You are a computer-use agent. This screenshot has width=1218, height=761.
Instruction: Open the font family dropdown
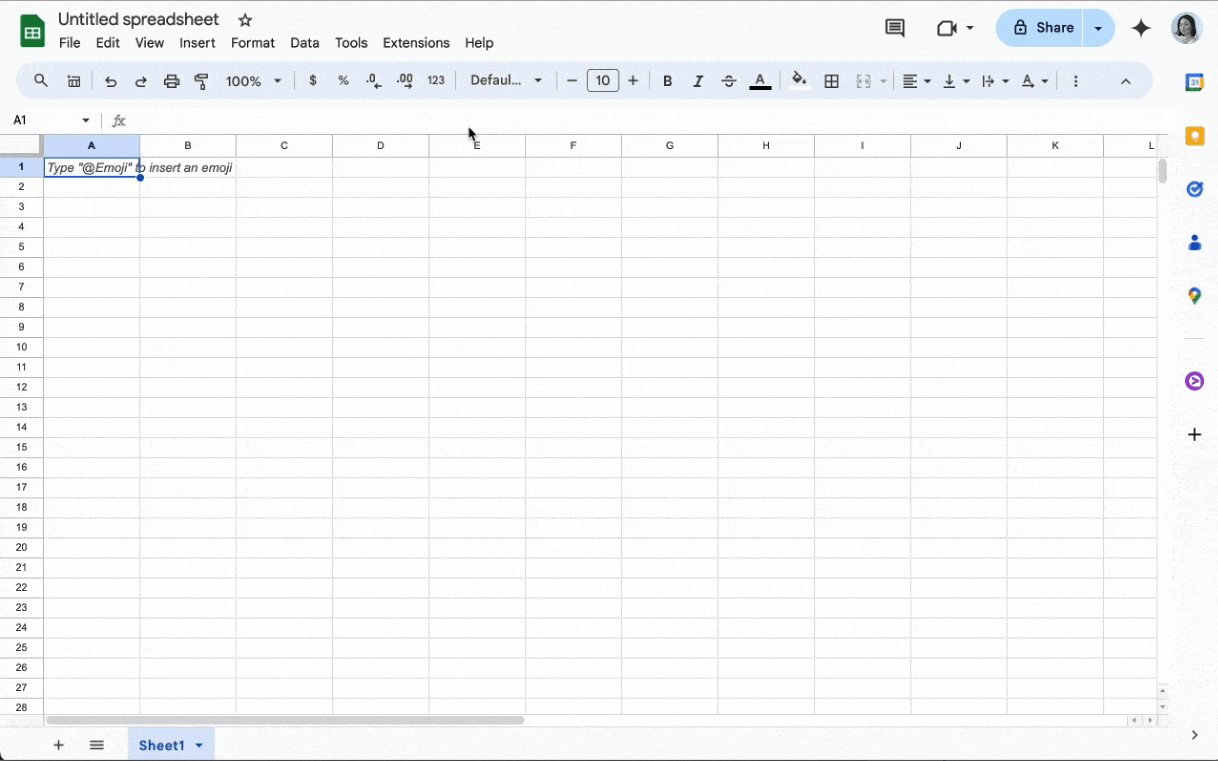(506, 81)
